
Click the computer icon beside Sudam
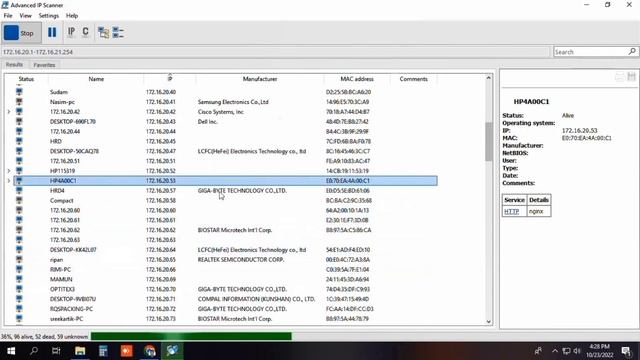[19, 91]
